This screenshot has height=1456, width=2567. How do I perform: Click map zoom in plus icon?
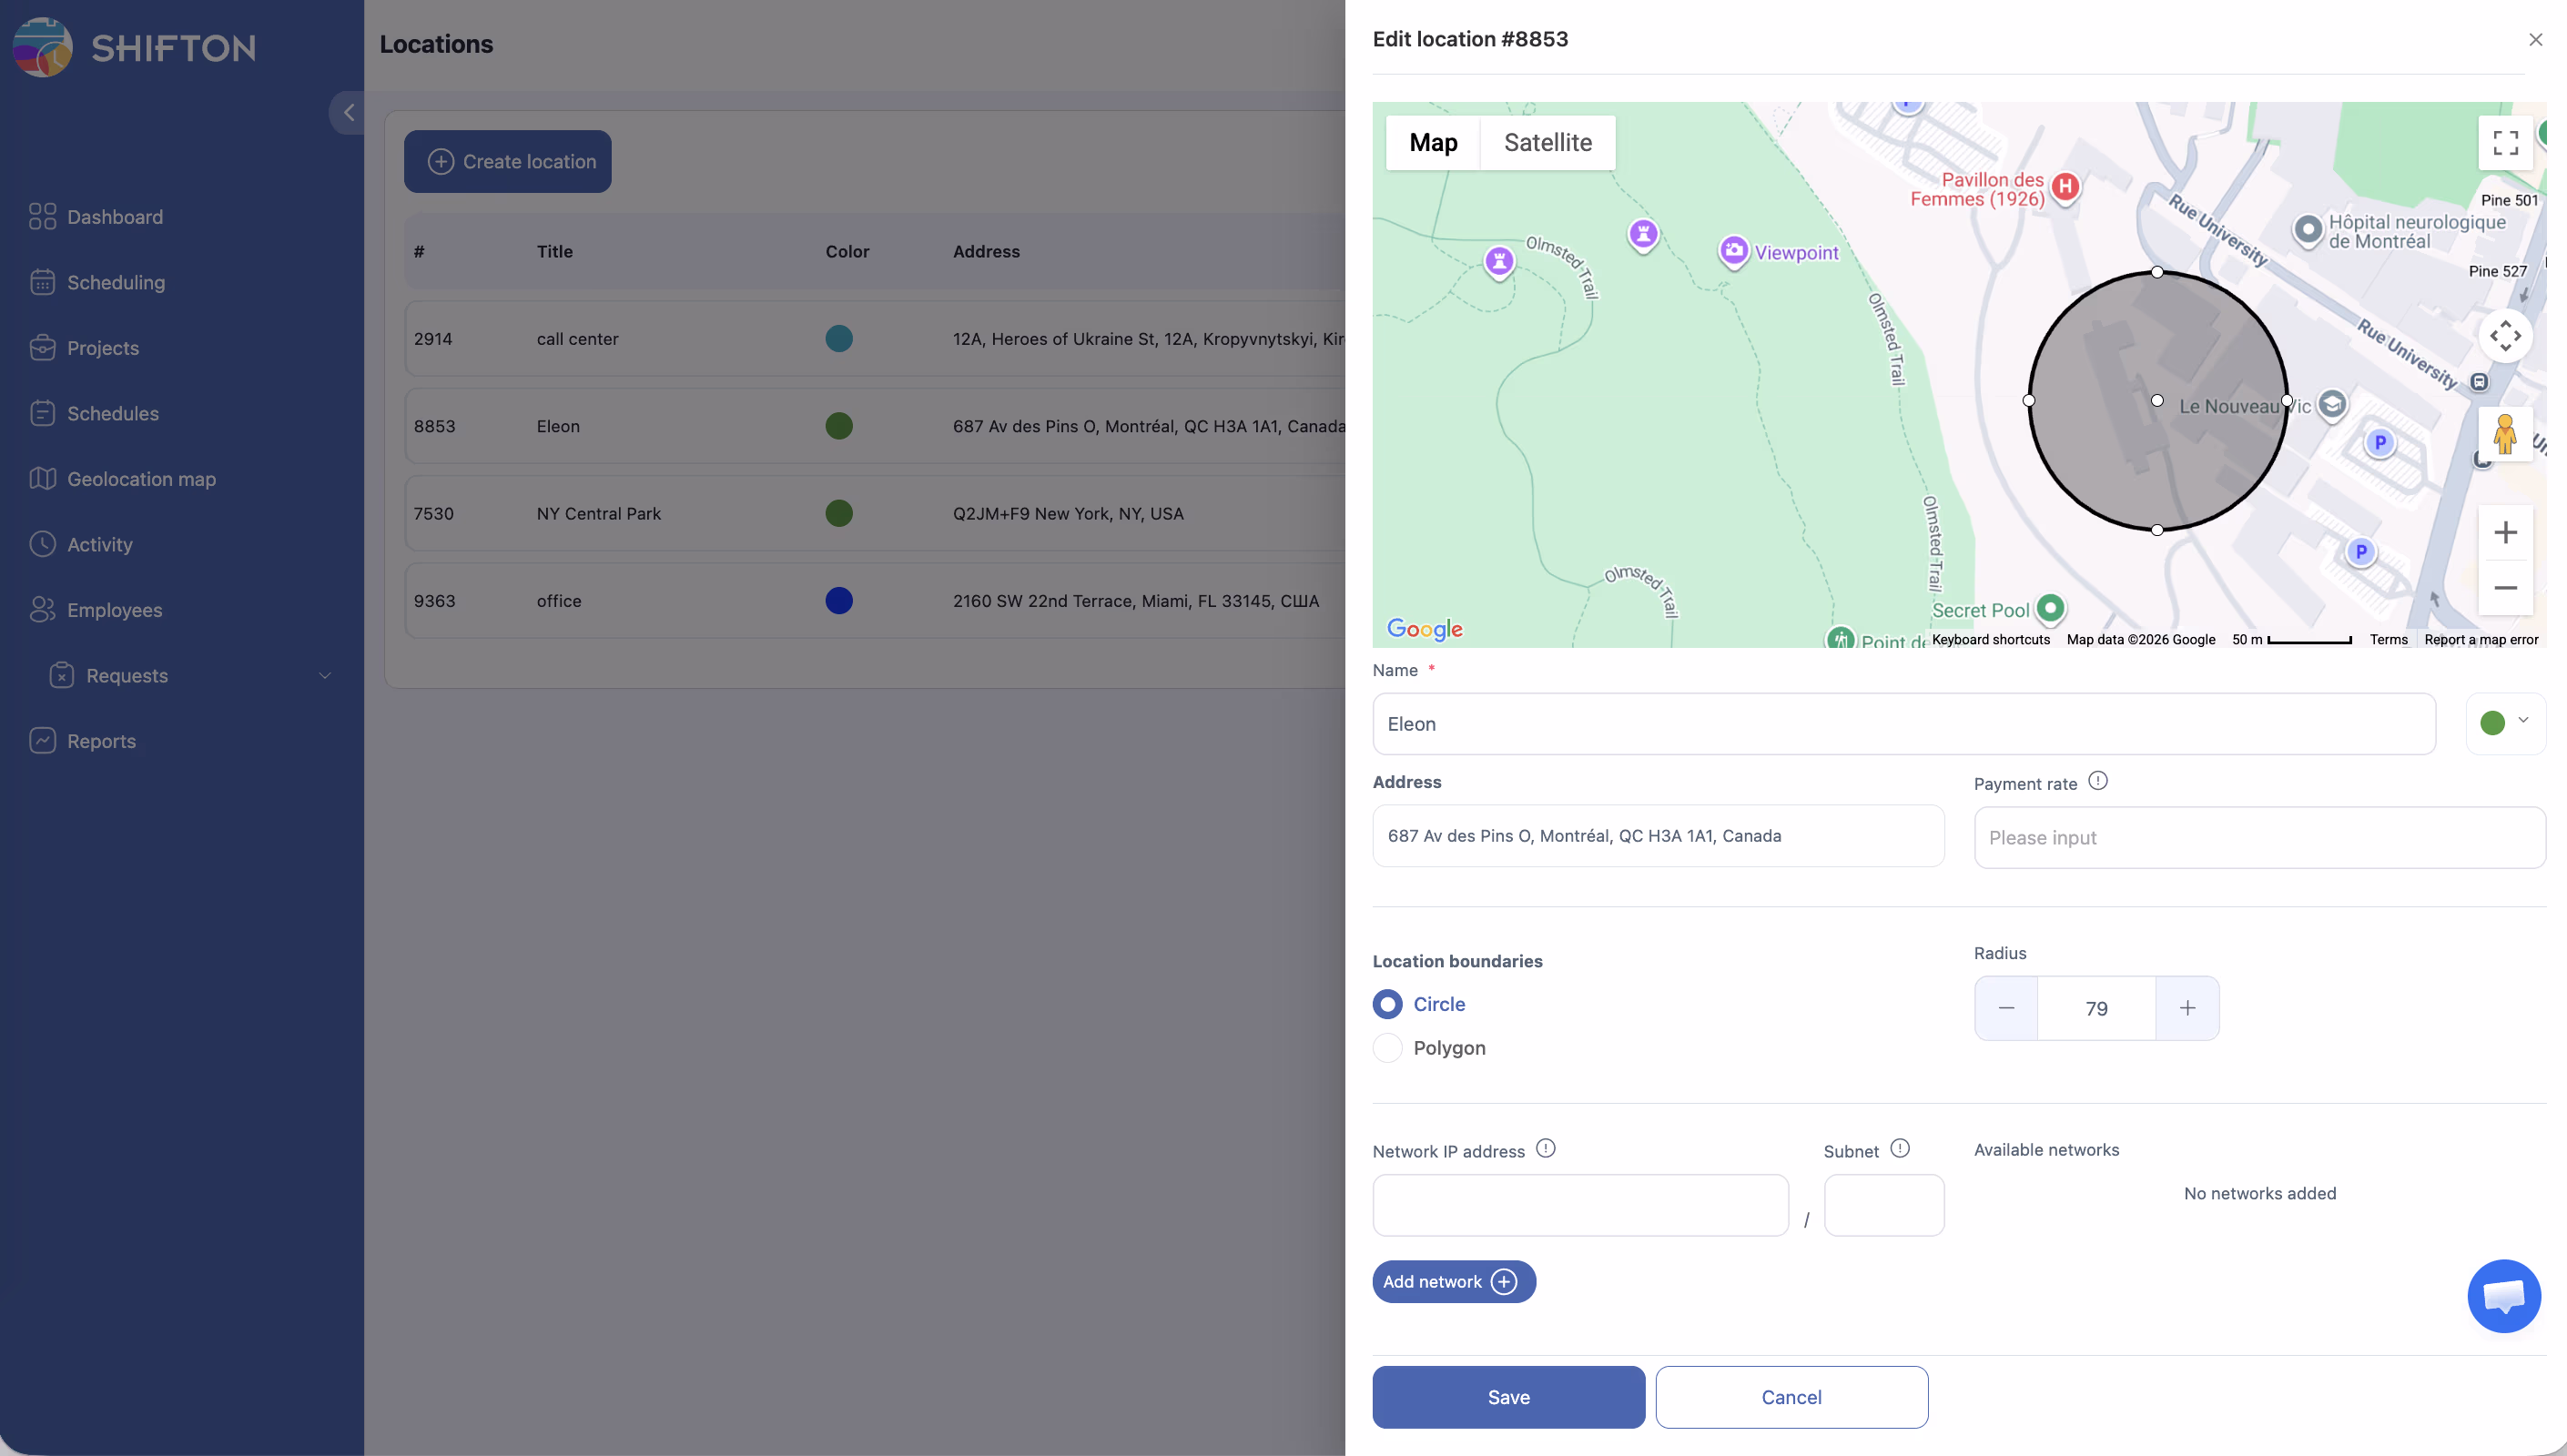pyautogui.click(x=2504, y=532)
